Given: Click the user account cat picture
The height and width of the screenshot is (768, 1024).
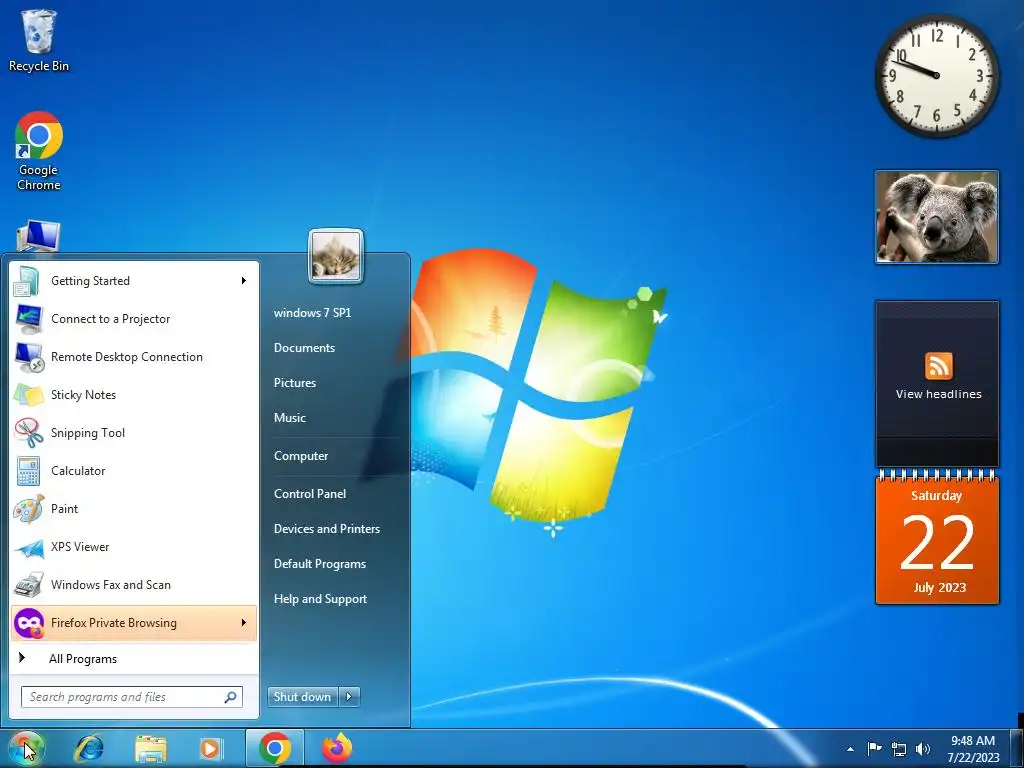Looking at the screenshot, I should (x=336, y=257).
